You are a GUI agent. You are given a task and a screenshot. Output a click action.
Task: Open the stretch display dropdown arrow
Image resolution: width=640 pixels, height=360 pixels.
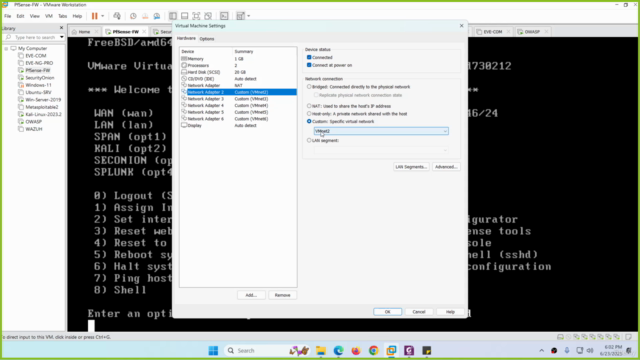point(248,16)
